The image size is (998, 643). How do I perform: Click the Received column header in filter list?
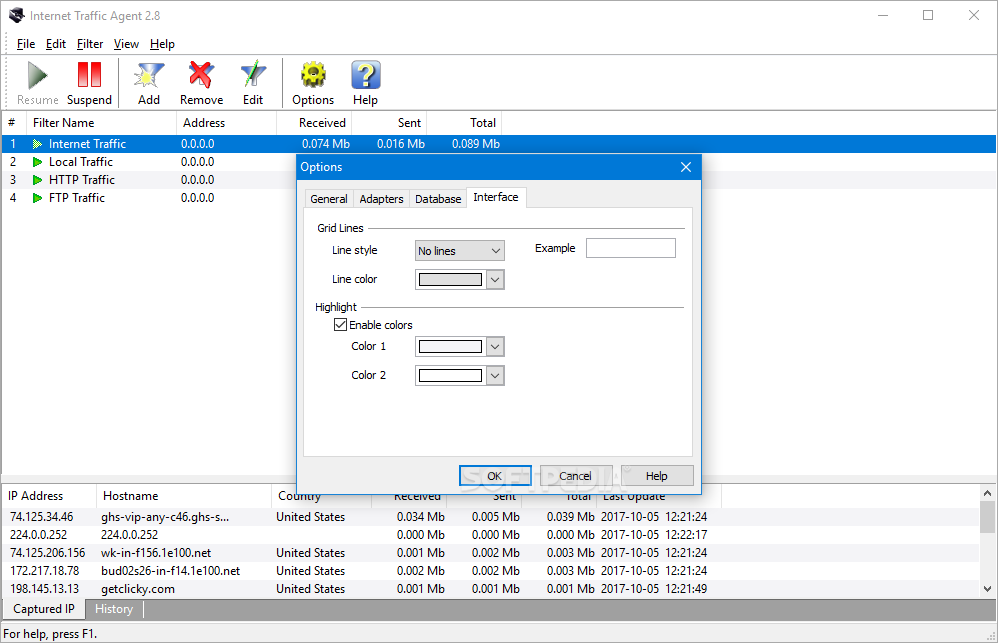point(314,123)
